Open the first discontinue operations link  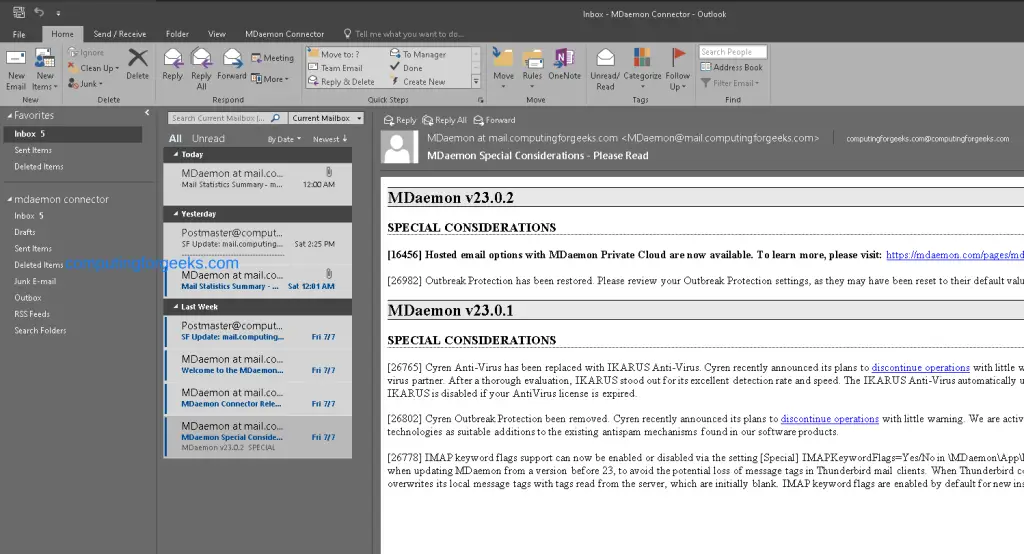click(920, 368)
